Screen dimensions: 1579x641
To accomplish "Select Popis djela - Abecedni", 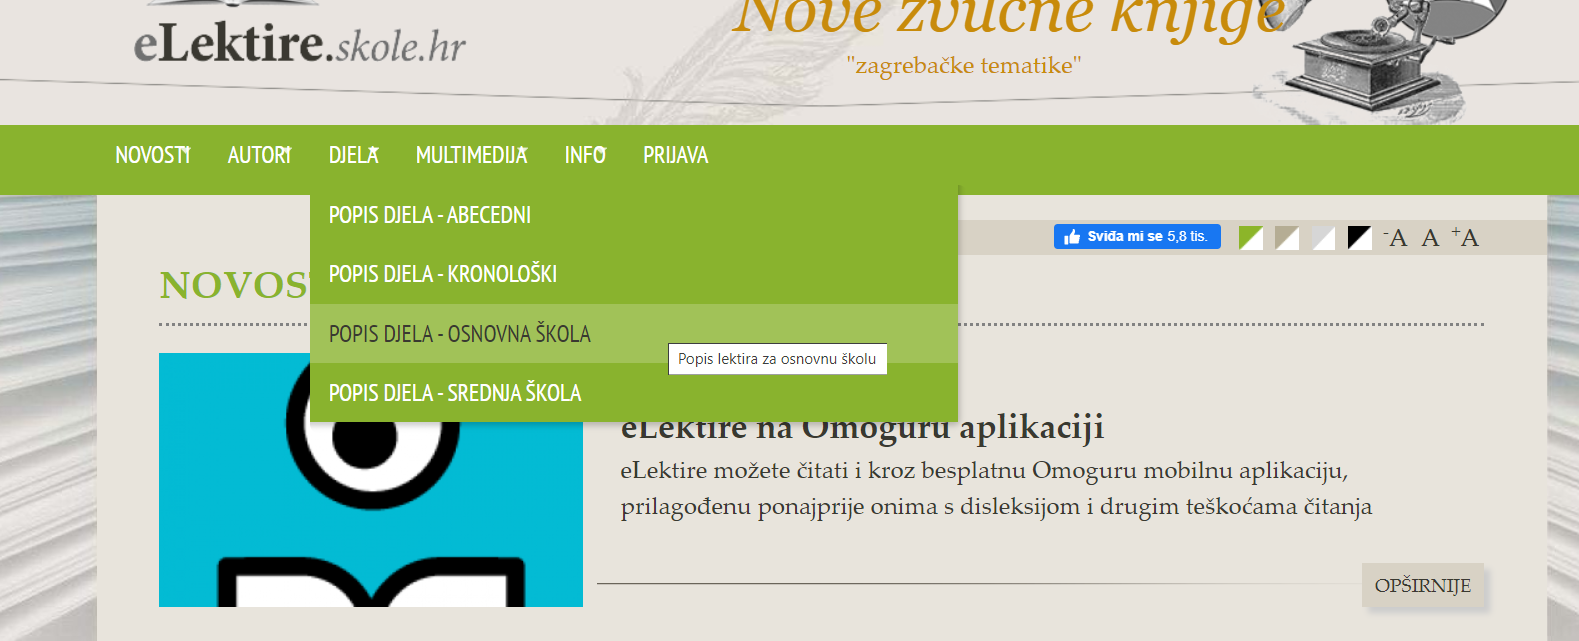I will 430,215.
